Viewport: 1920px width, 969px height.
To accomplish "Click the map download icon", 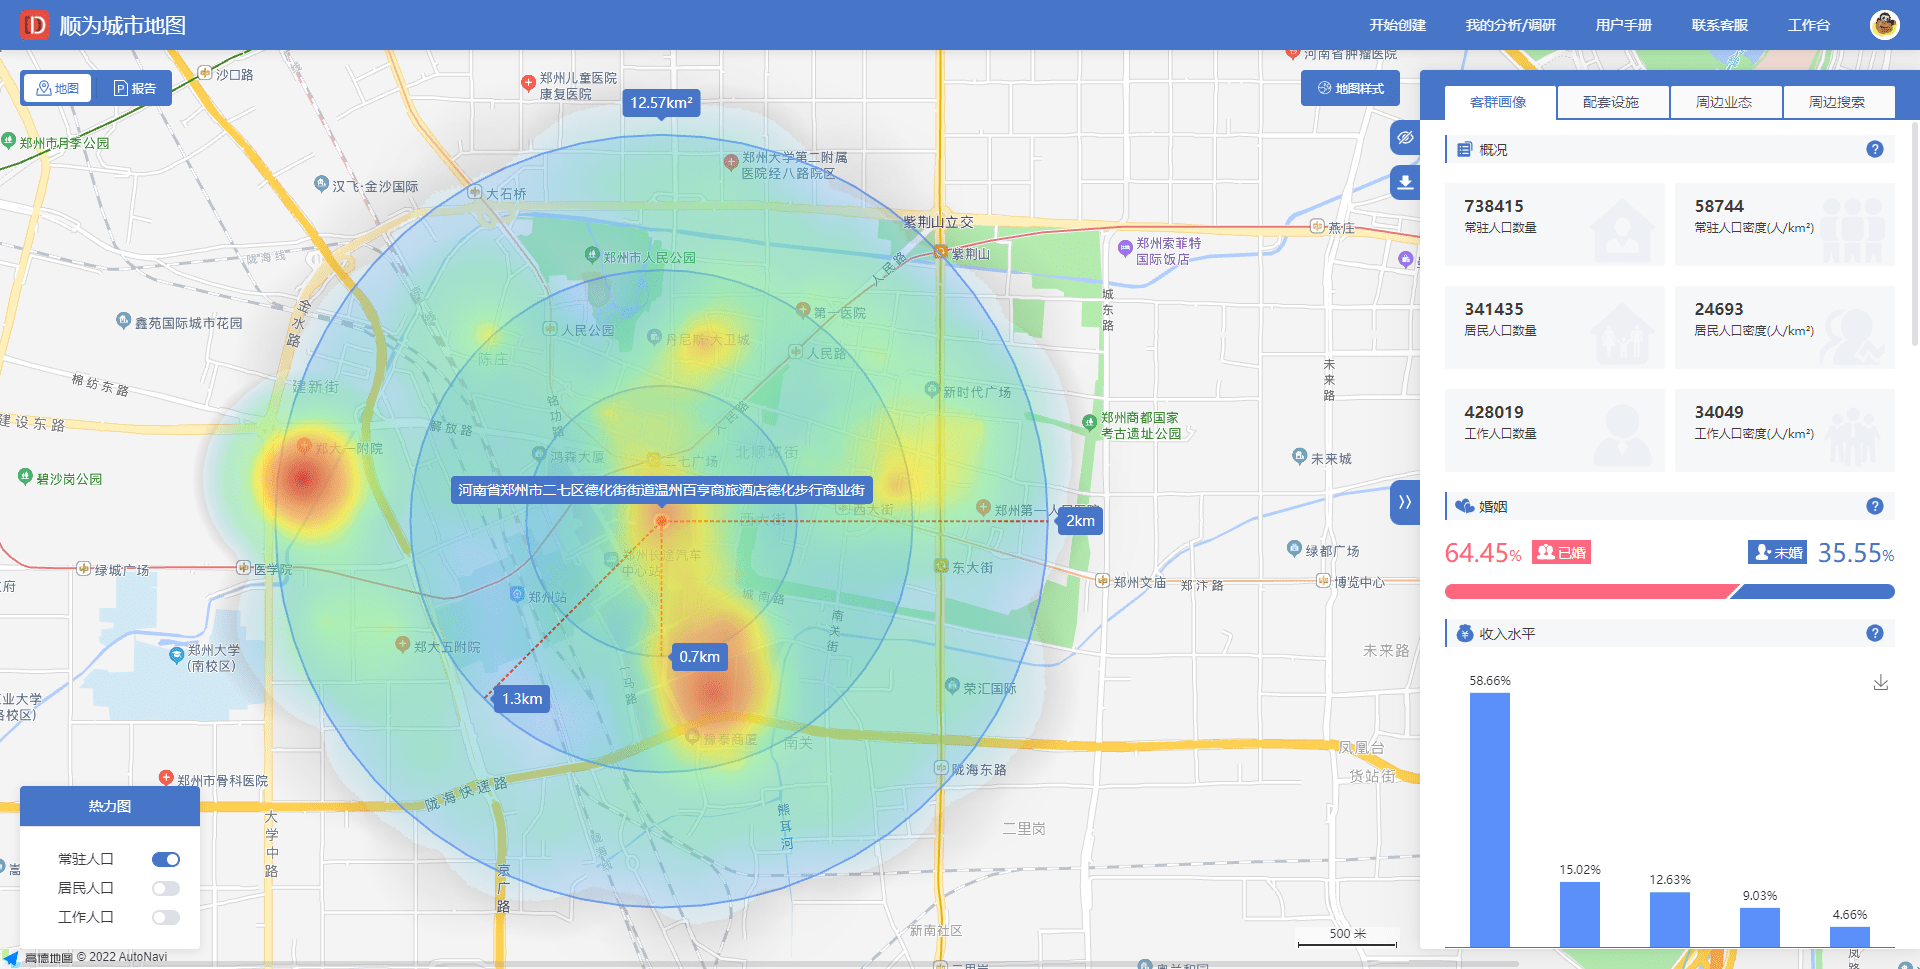I will point(1405,182).
